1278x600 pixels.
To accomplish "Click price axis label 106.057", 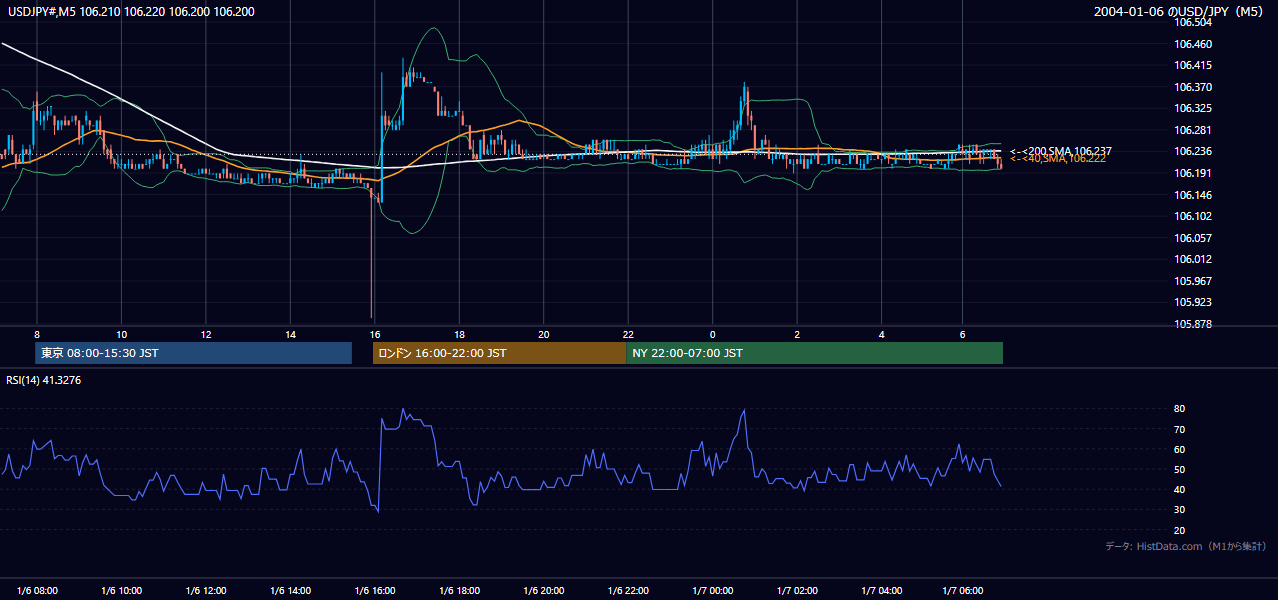I will pyautogui.click(x=1193, y=238).
